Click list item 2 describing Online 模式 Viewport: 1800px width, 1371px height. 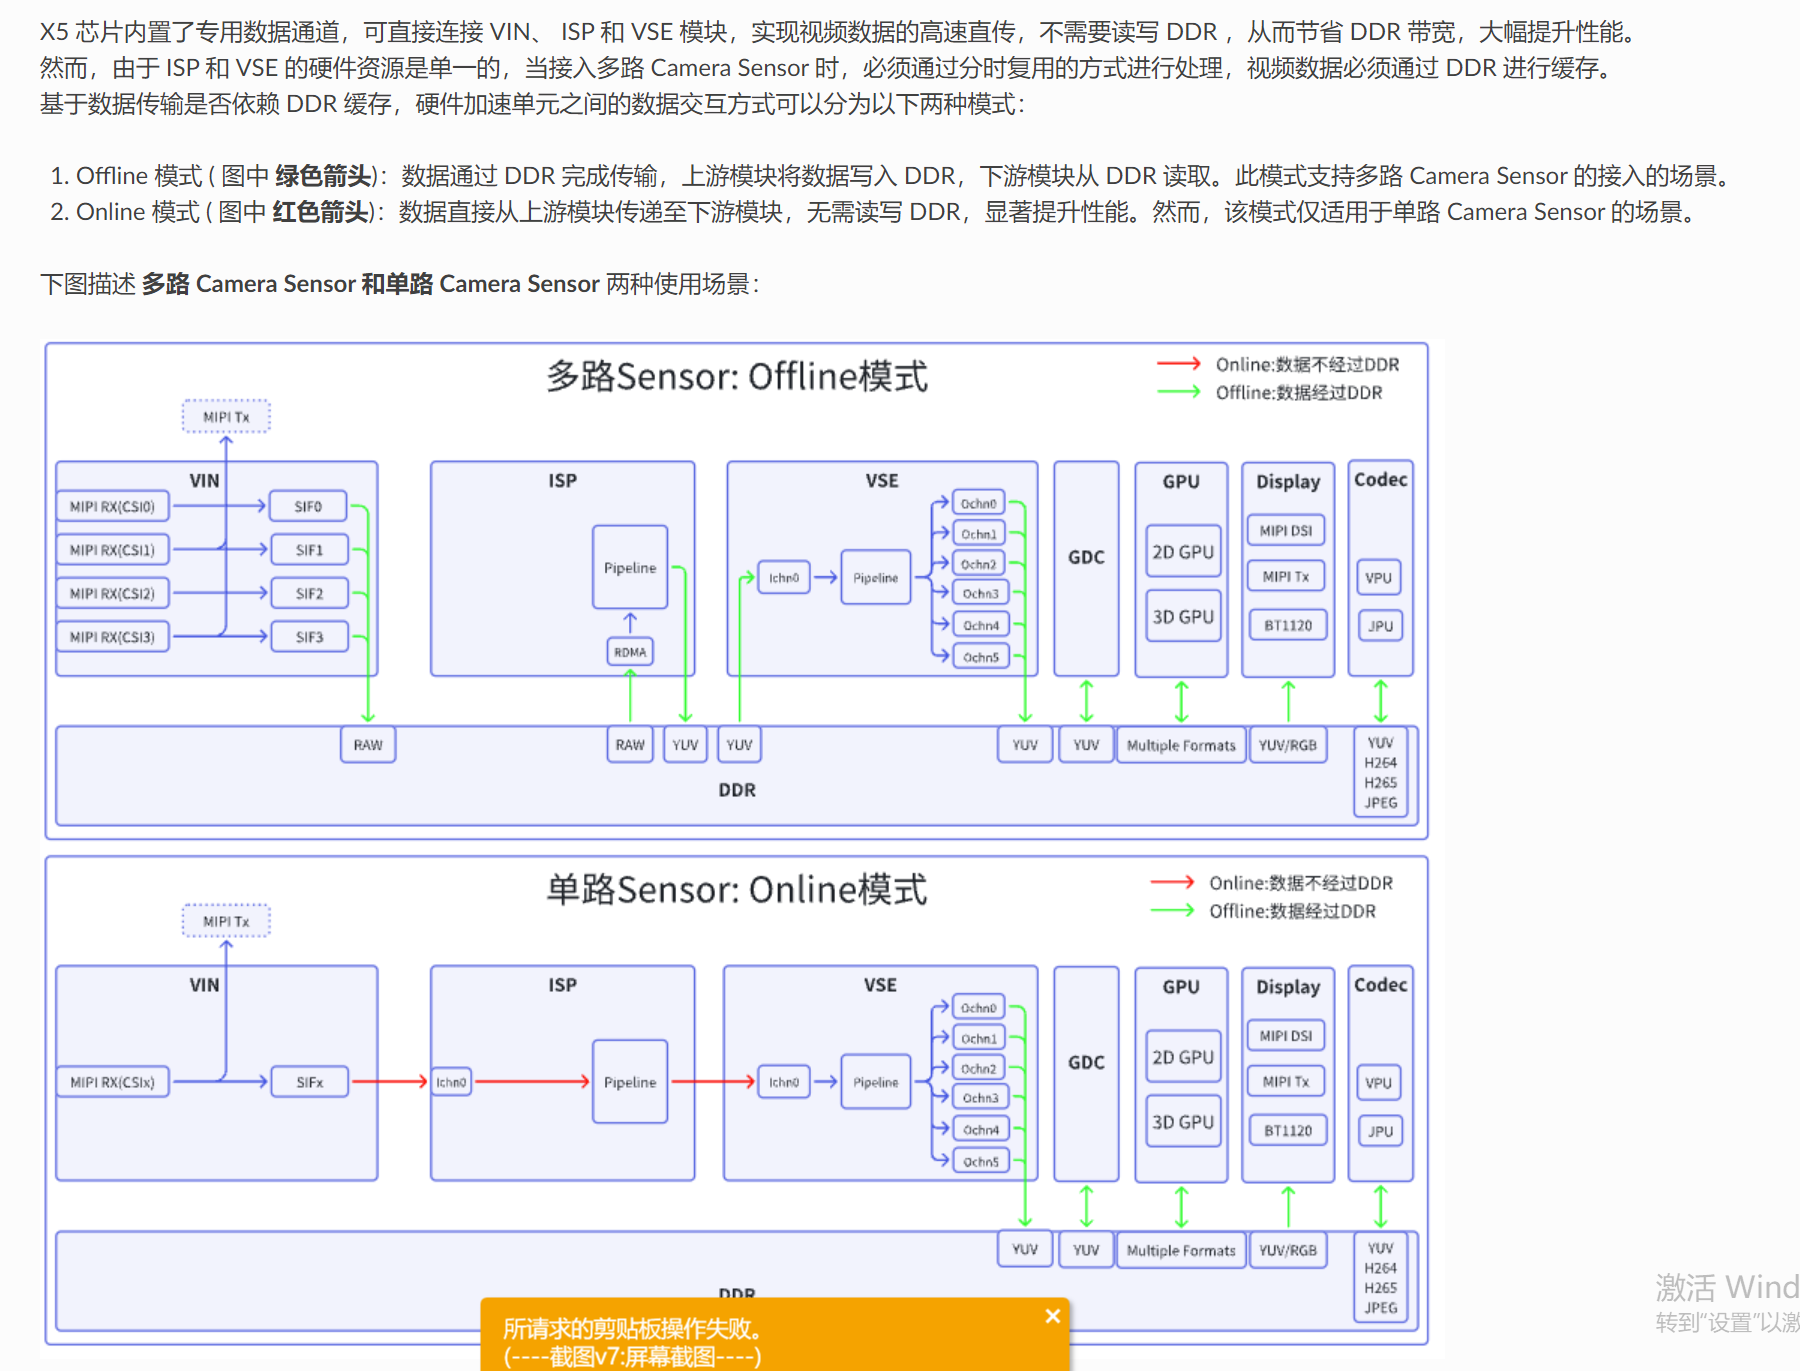coord(876,212)
